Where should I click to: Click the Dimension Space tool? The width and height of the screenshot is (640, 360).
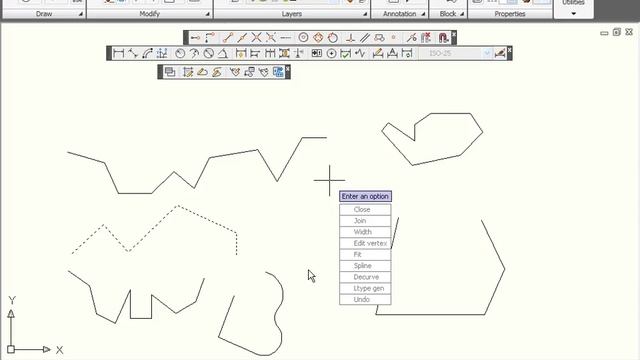click(284, 53)
